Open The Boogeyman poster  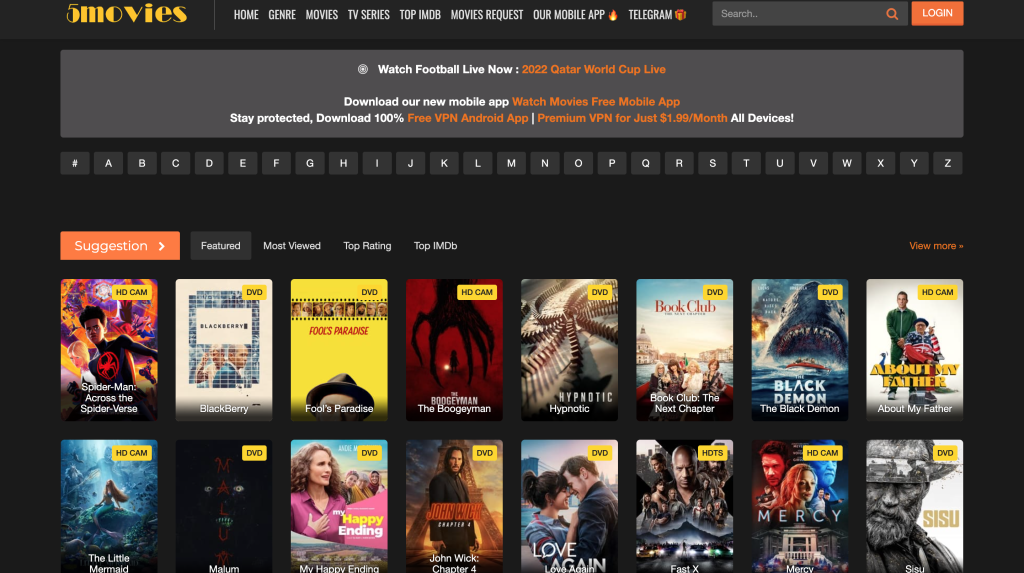pyautogui.click(x=455, y=350)
